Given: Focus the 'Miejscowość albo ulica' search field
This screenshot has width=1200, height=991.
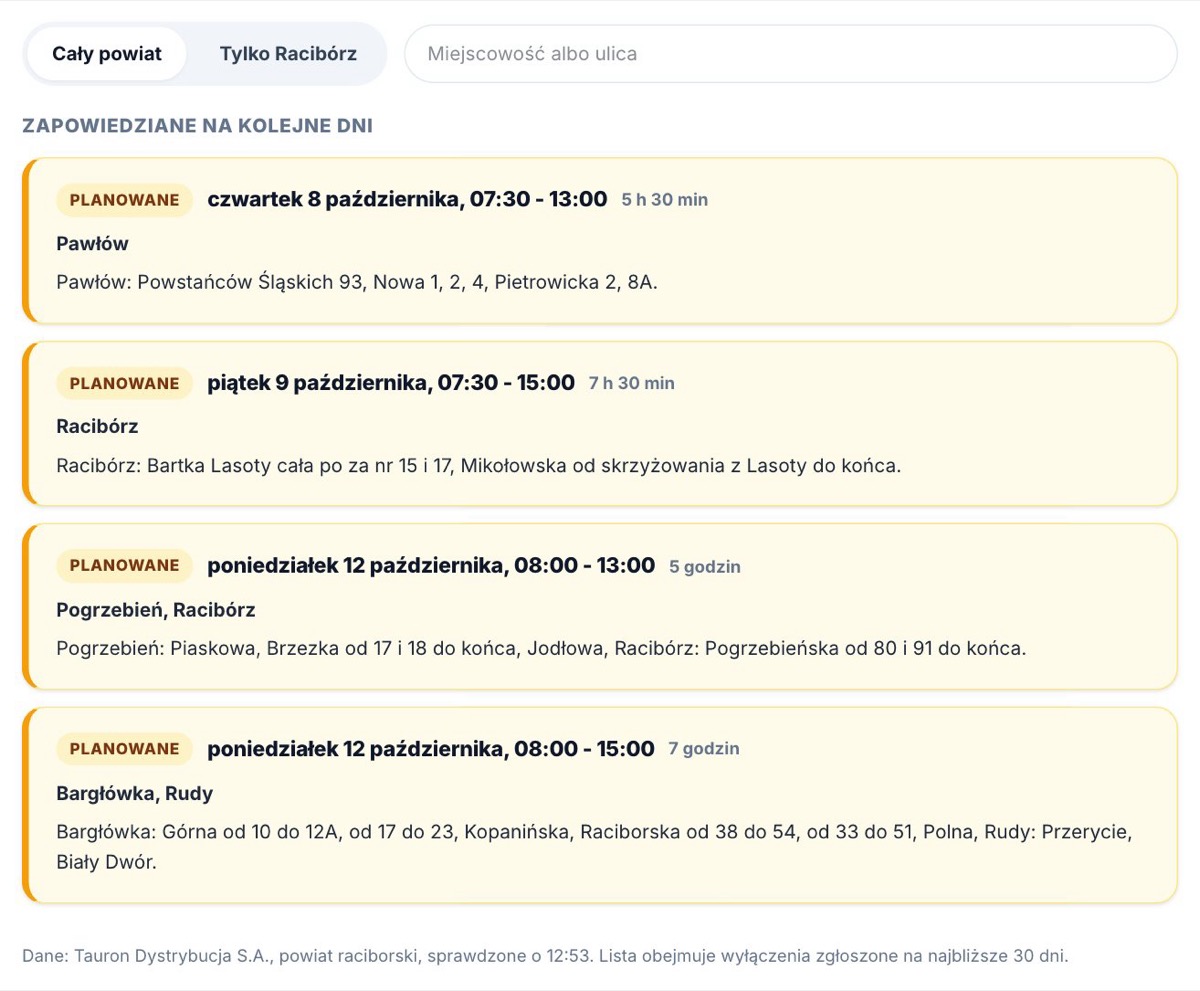Looking at the screenshot, I should click(790, 54).
